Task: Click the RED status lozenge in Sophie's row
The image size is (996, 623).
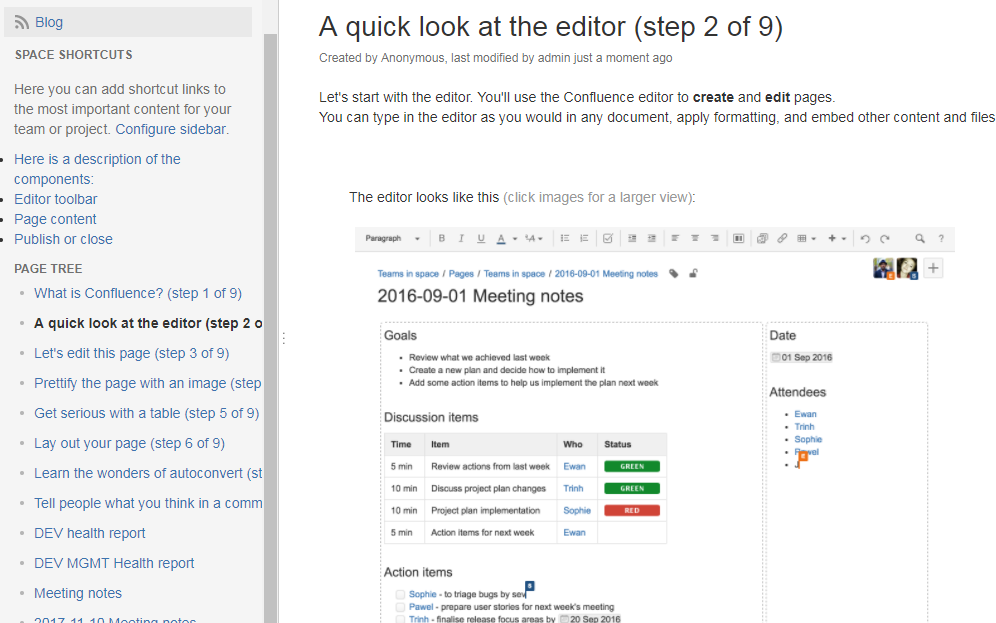Action: 632,511
